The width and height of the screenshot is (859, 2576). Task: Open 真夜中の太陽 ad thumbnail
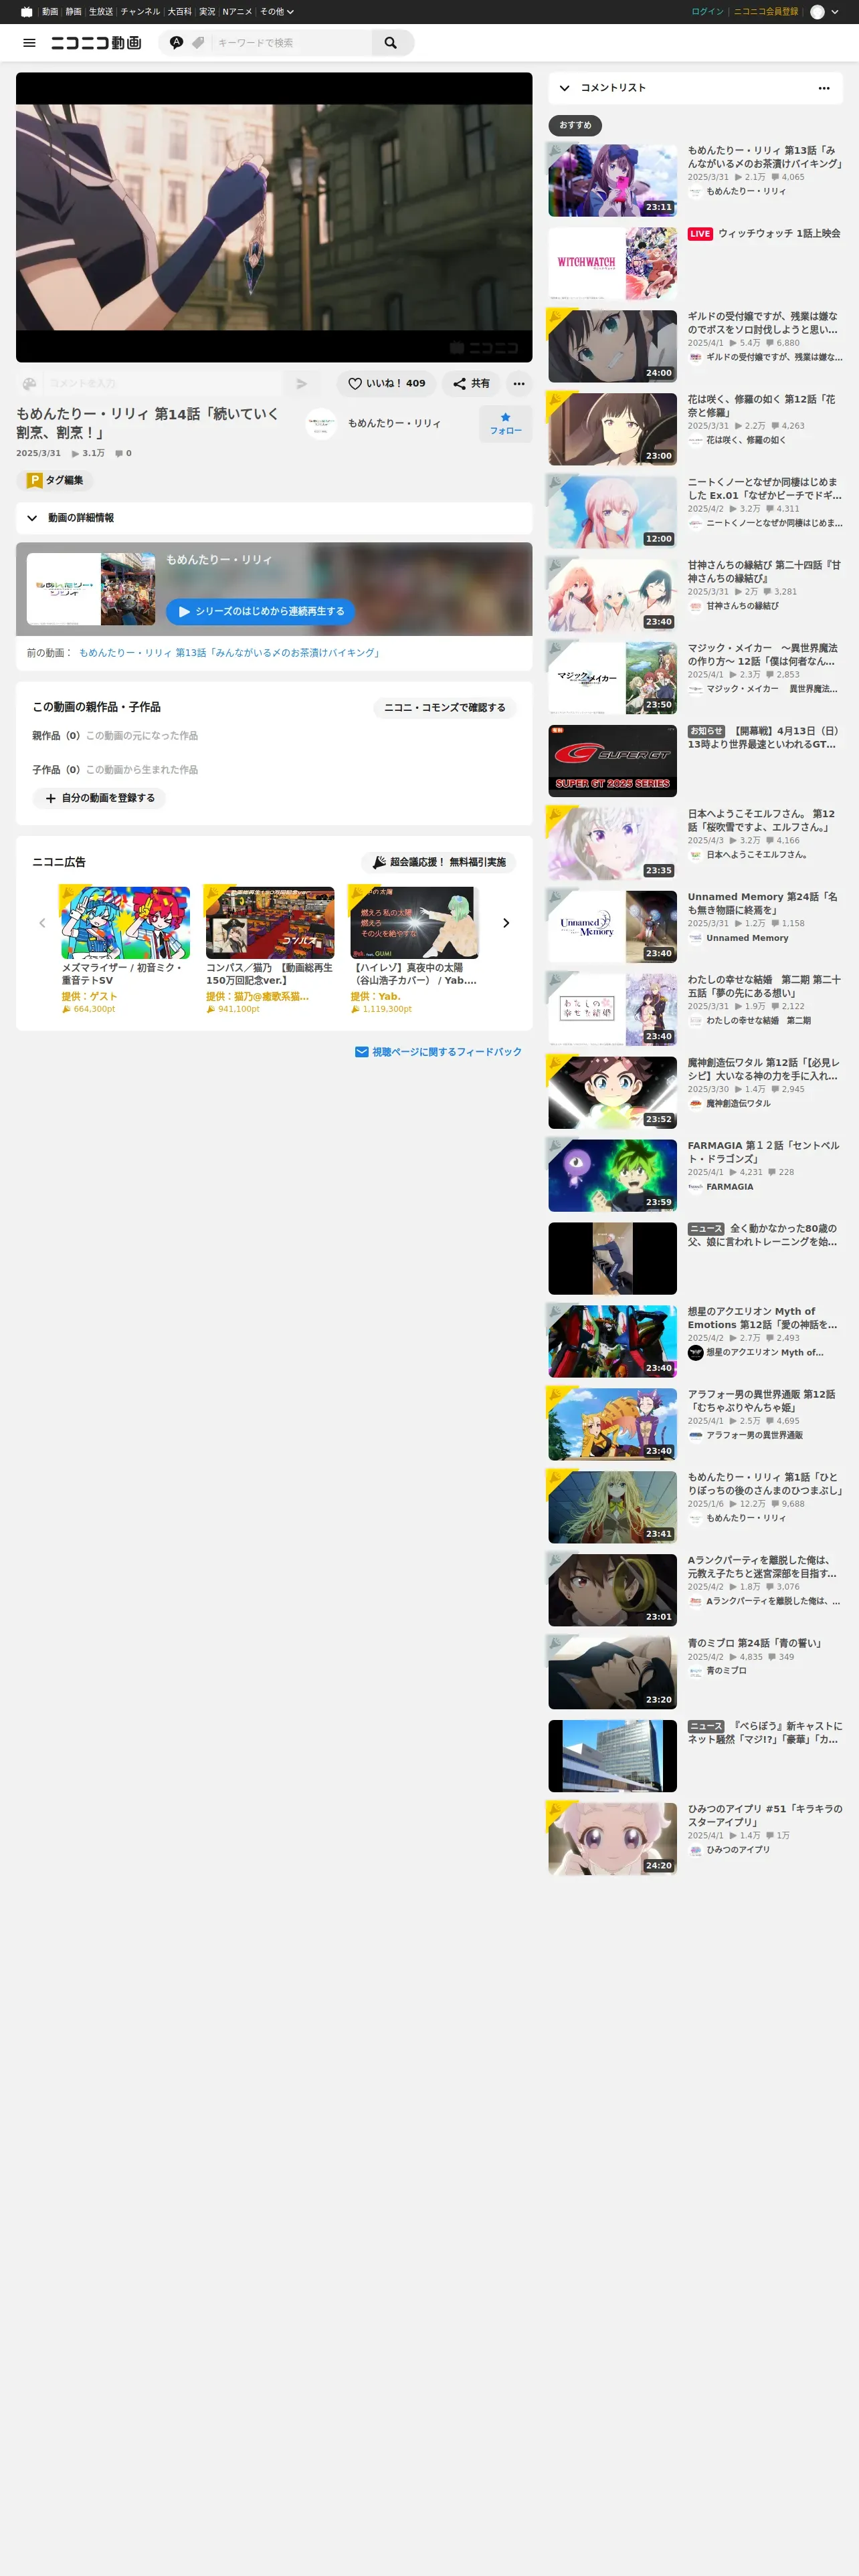click(414, 923)
